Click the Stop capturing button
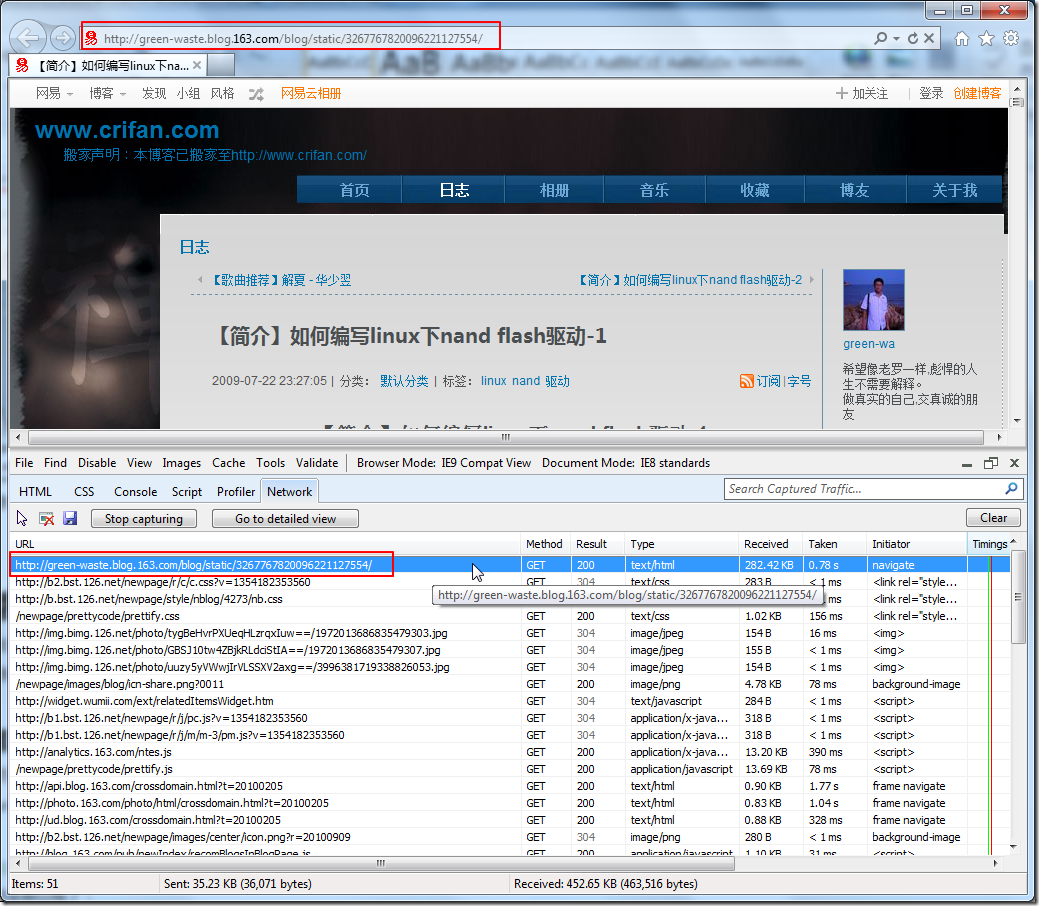The image size is (1039, 906). coord(144,518)
